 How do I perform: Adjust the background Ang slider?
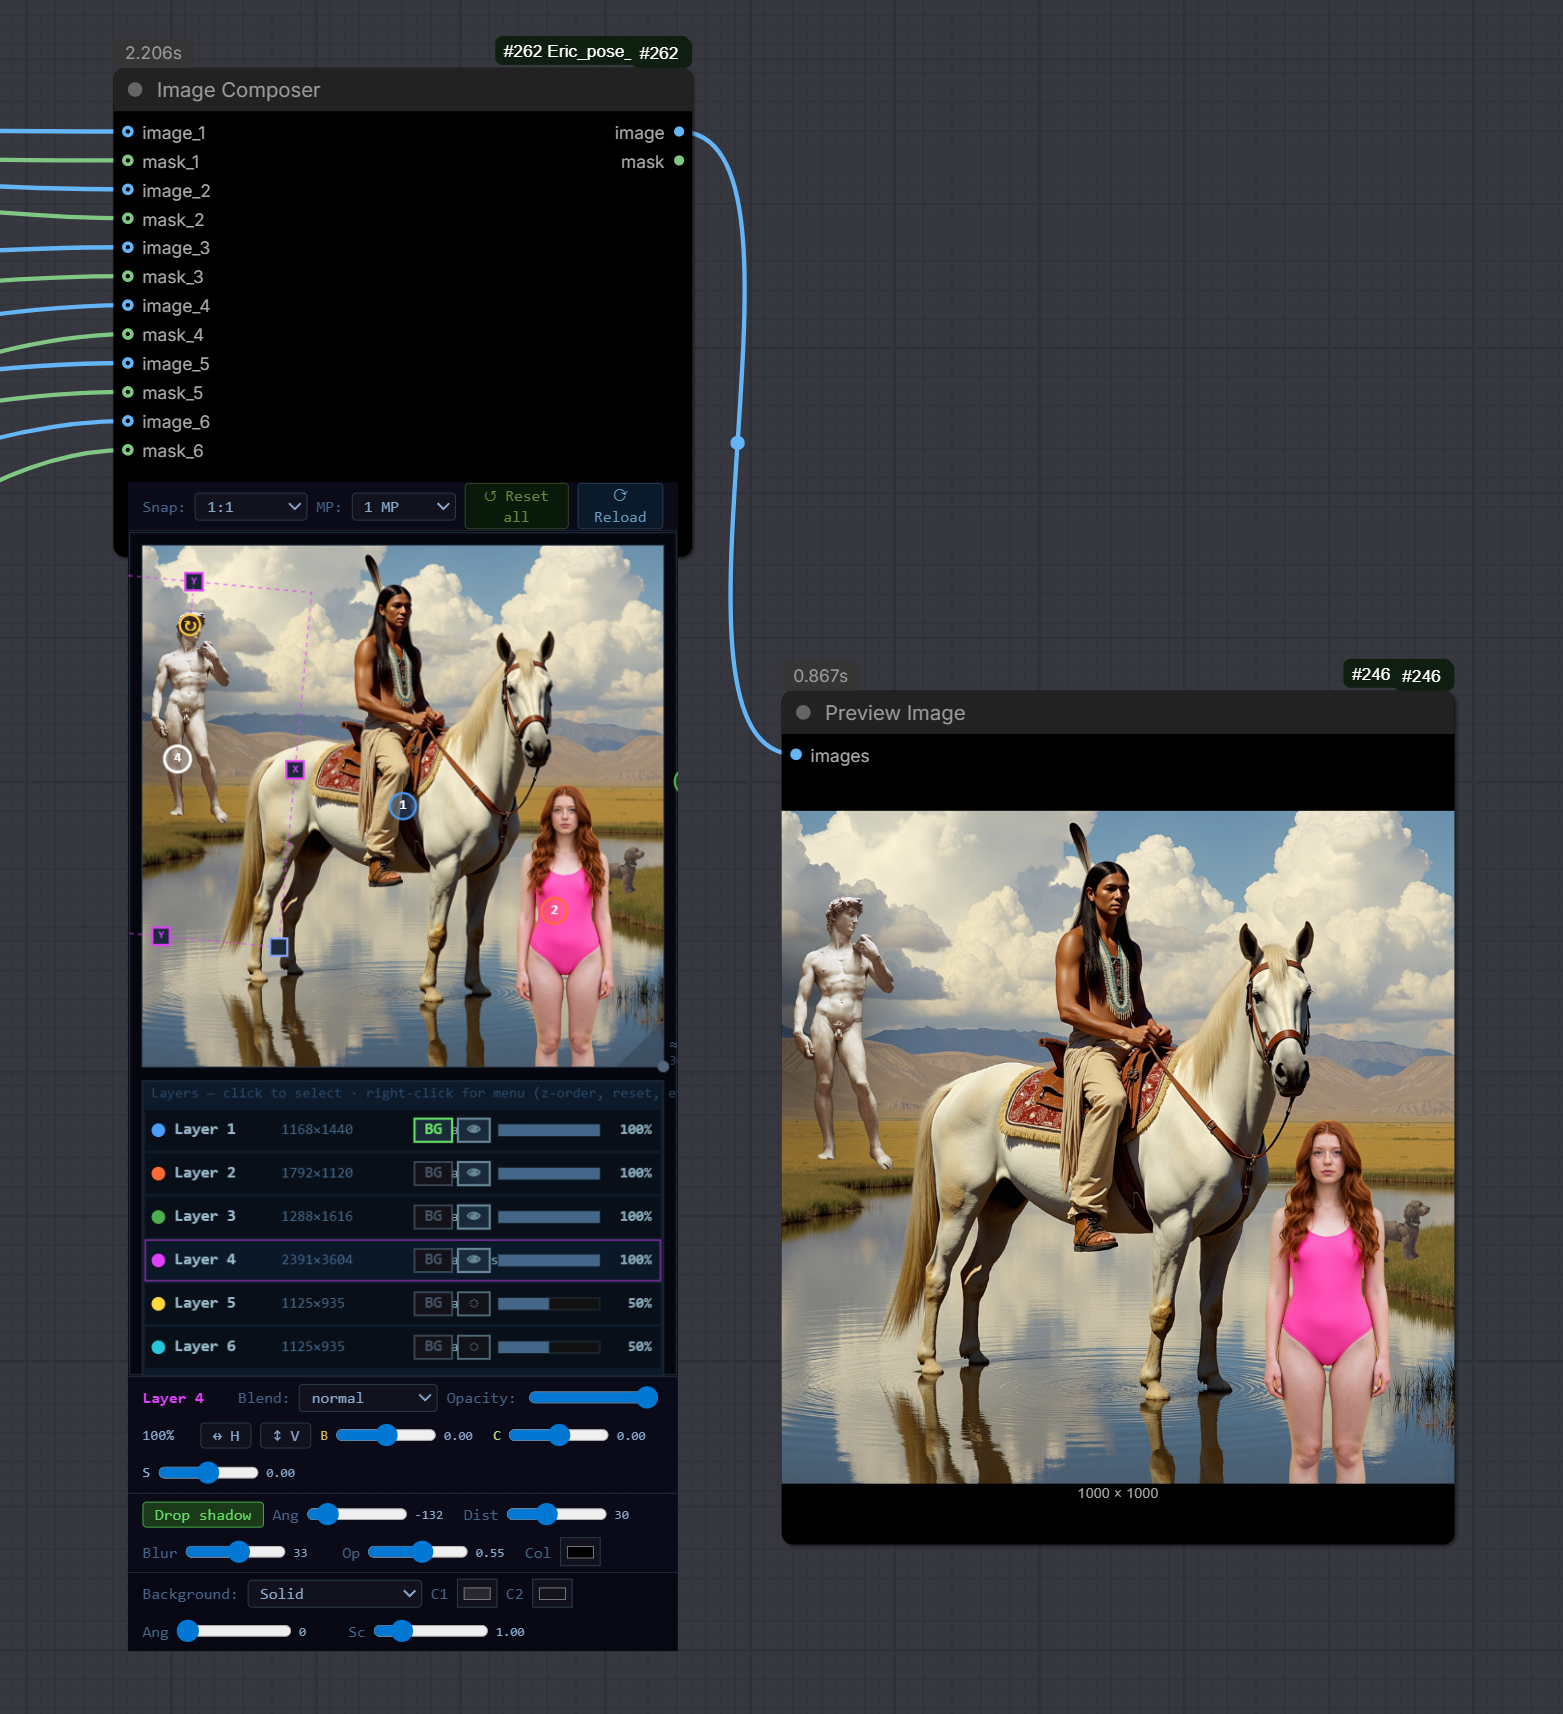coord(234,1631)
